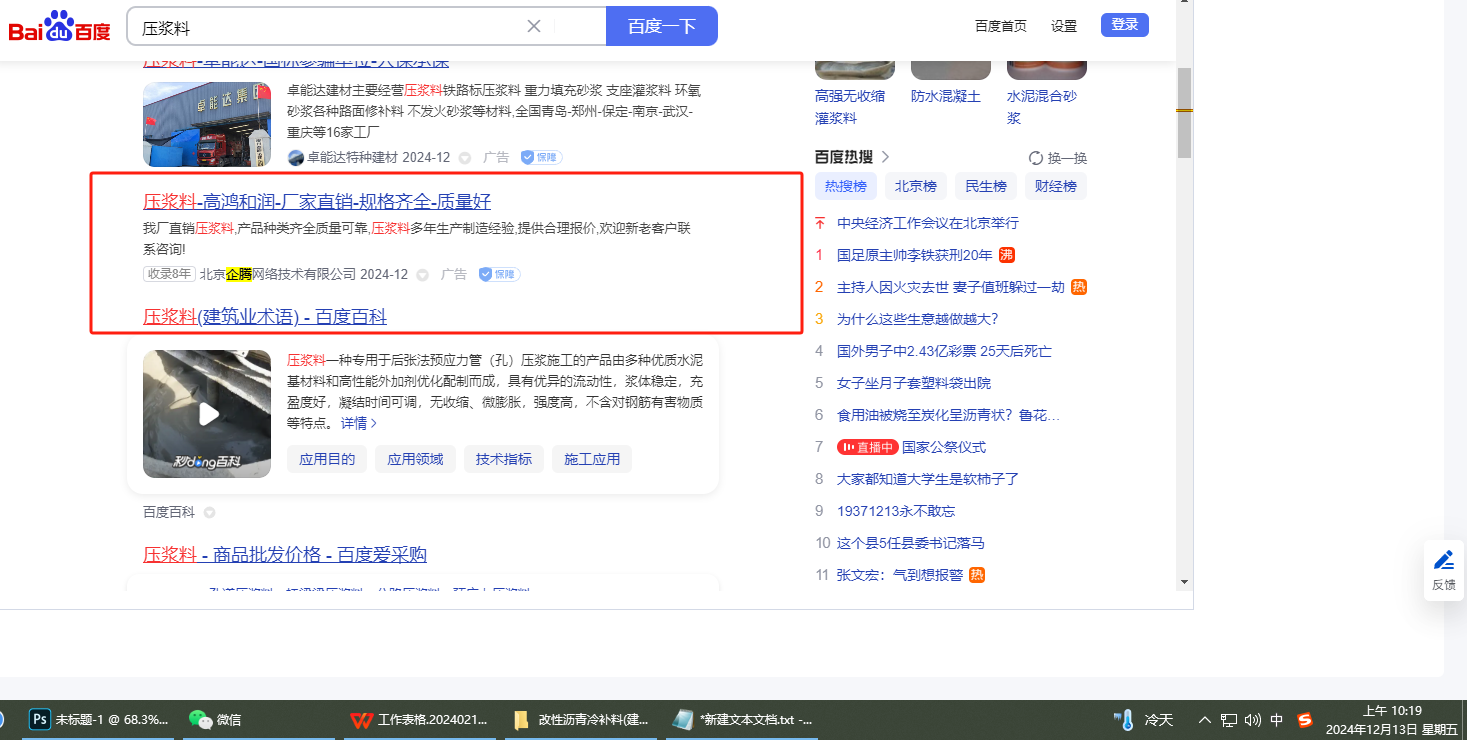The image size is (1467, 740).
Task: Open the WPS 工作表格 taskbar item
Action: (420, 719)
